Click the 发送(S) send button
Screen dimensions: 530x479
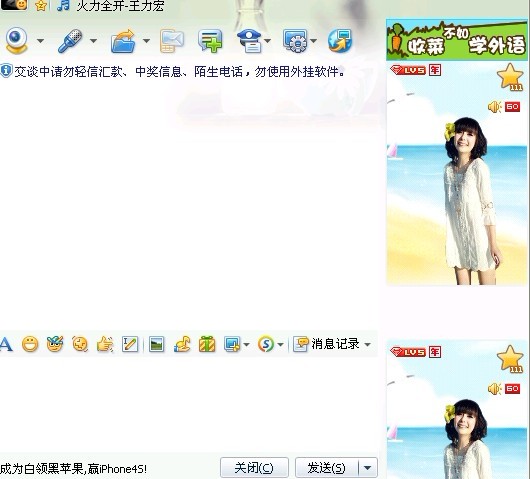[327, 468]
